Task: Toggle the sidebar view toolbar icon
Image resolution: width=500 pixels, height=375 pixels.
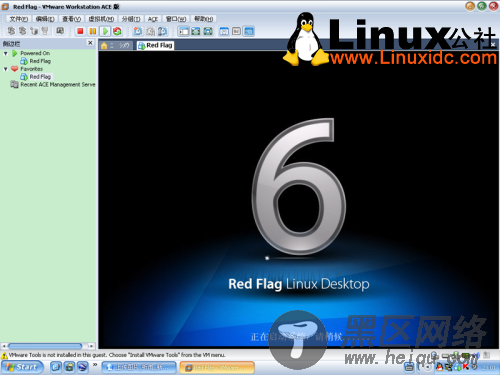Action: click(183, 31)
